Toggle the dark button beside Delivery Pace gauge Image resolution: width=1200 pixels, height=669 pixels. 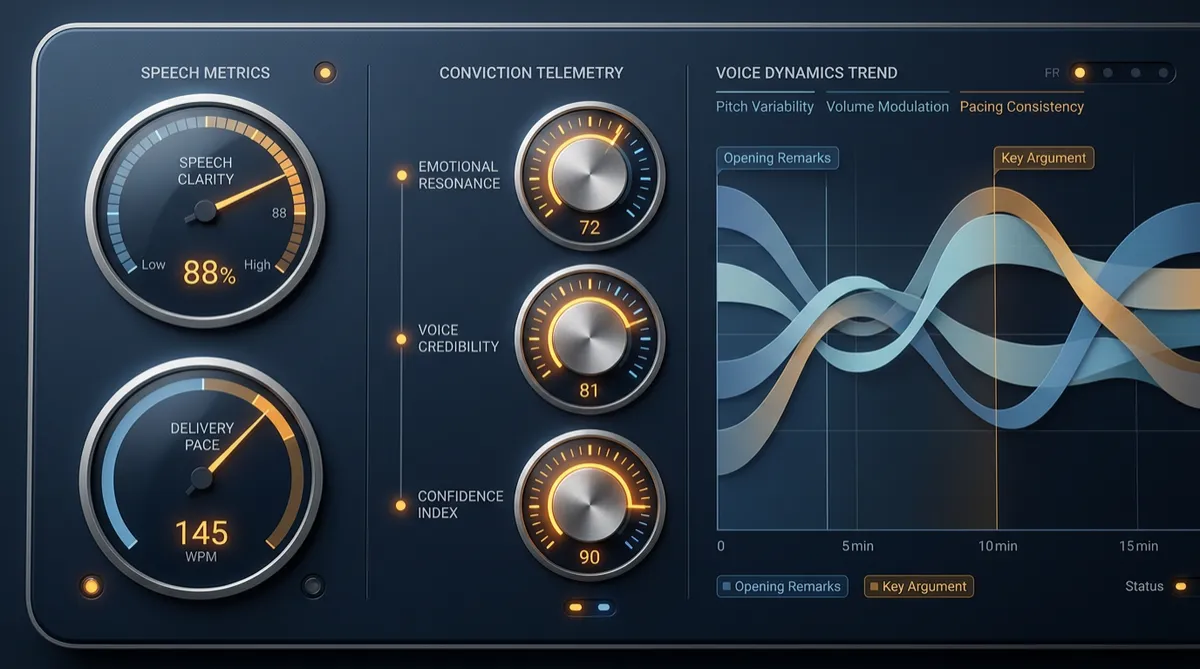point(313,585)
